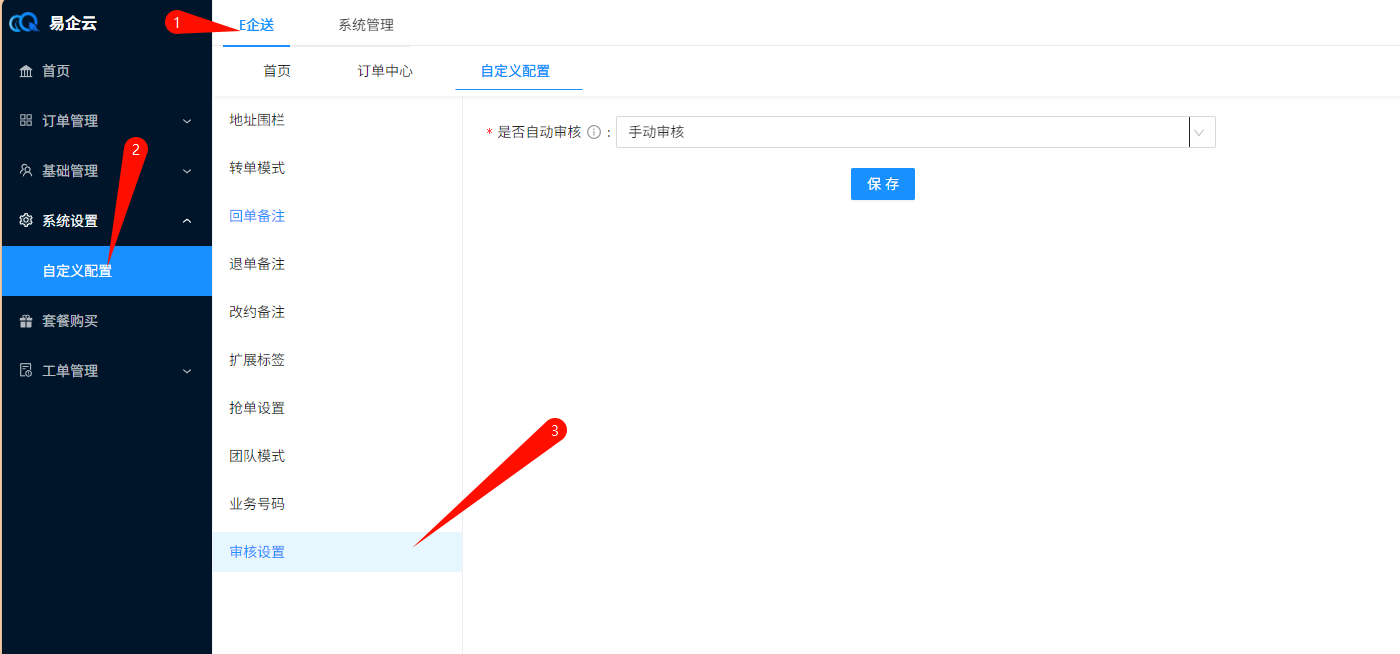Click the 工单管理 document icon

pyautogui.click(x=26, y=371)
